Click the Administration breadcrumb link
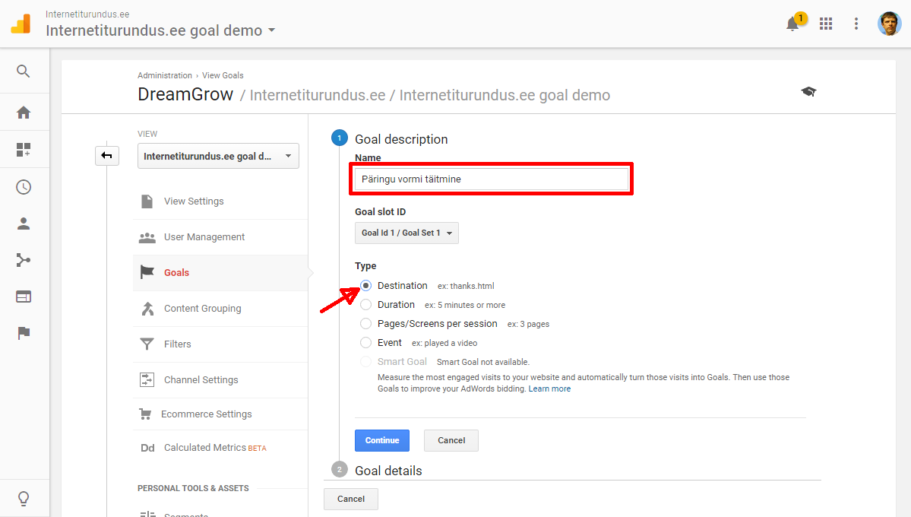This screenshot has height=517, width=911. 164,76
